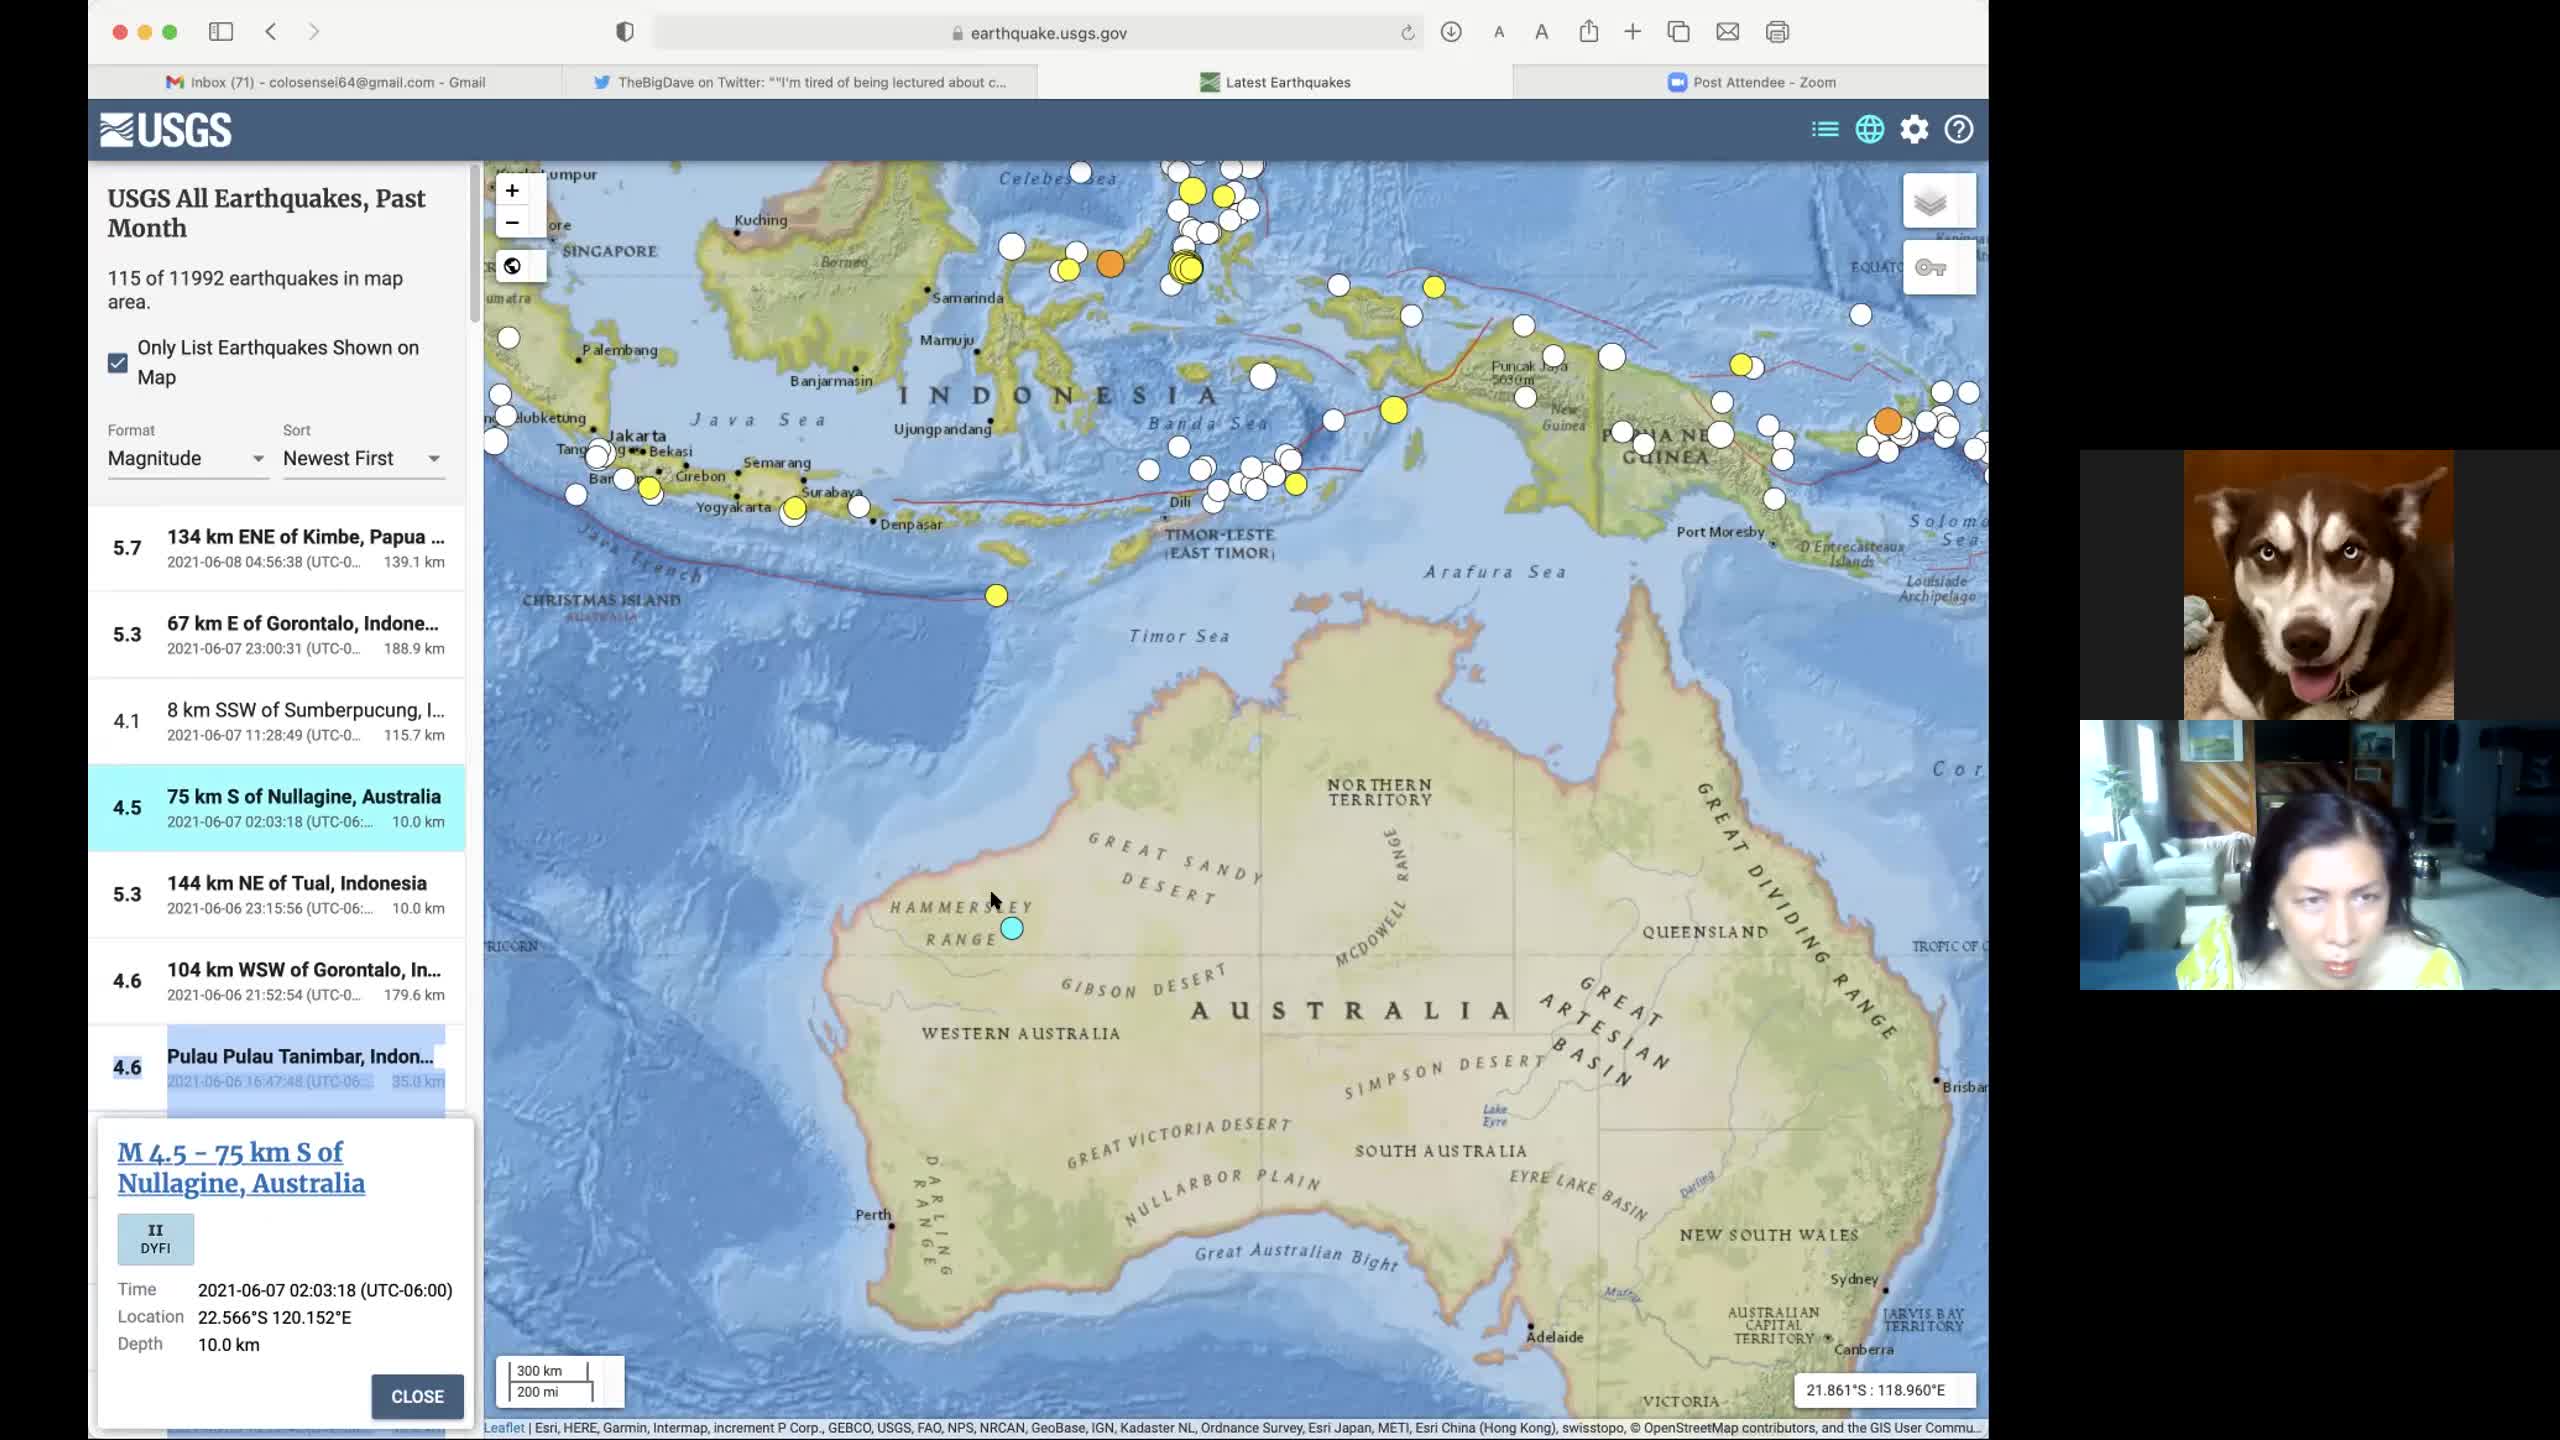Screen dimensions: 2560x1440
Task: Click orange earthquake marker near Celebes Sea
Action: point(1110,264)
